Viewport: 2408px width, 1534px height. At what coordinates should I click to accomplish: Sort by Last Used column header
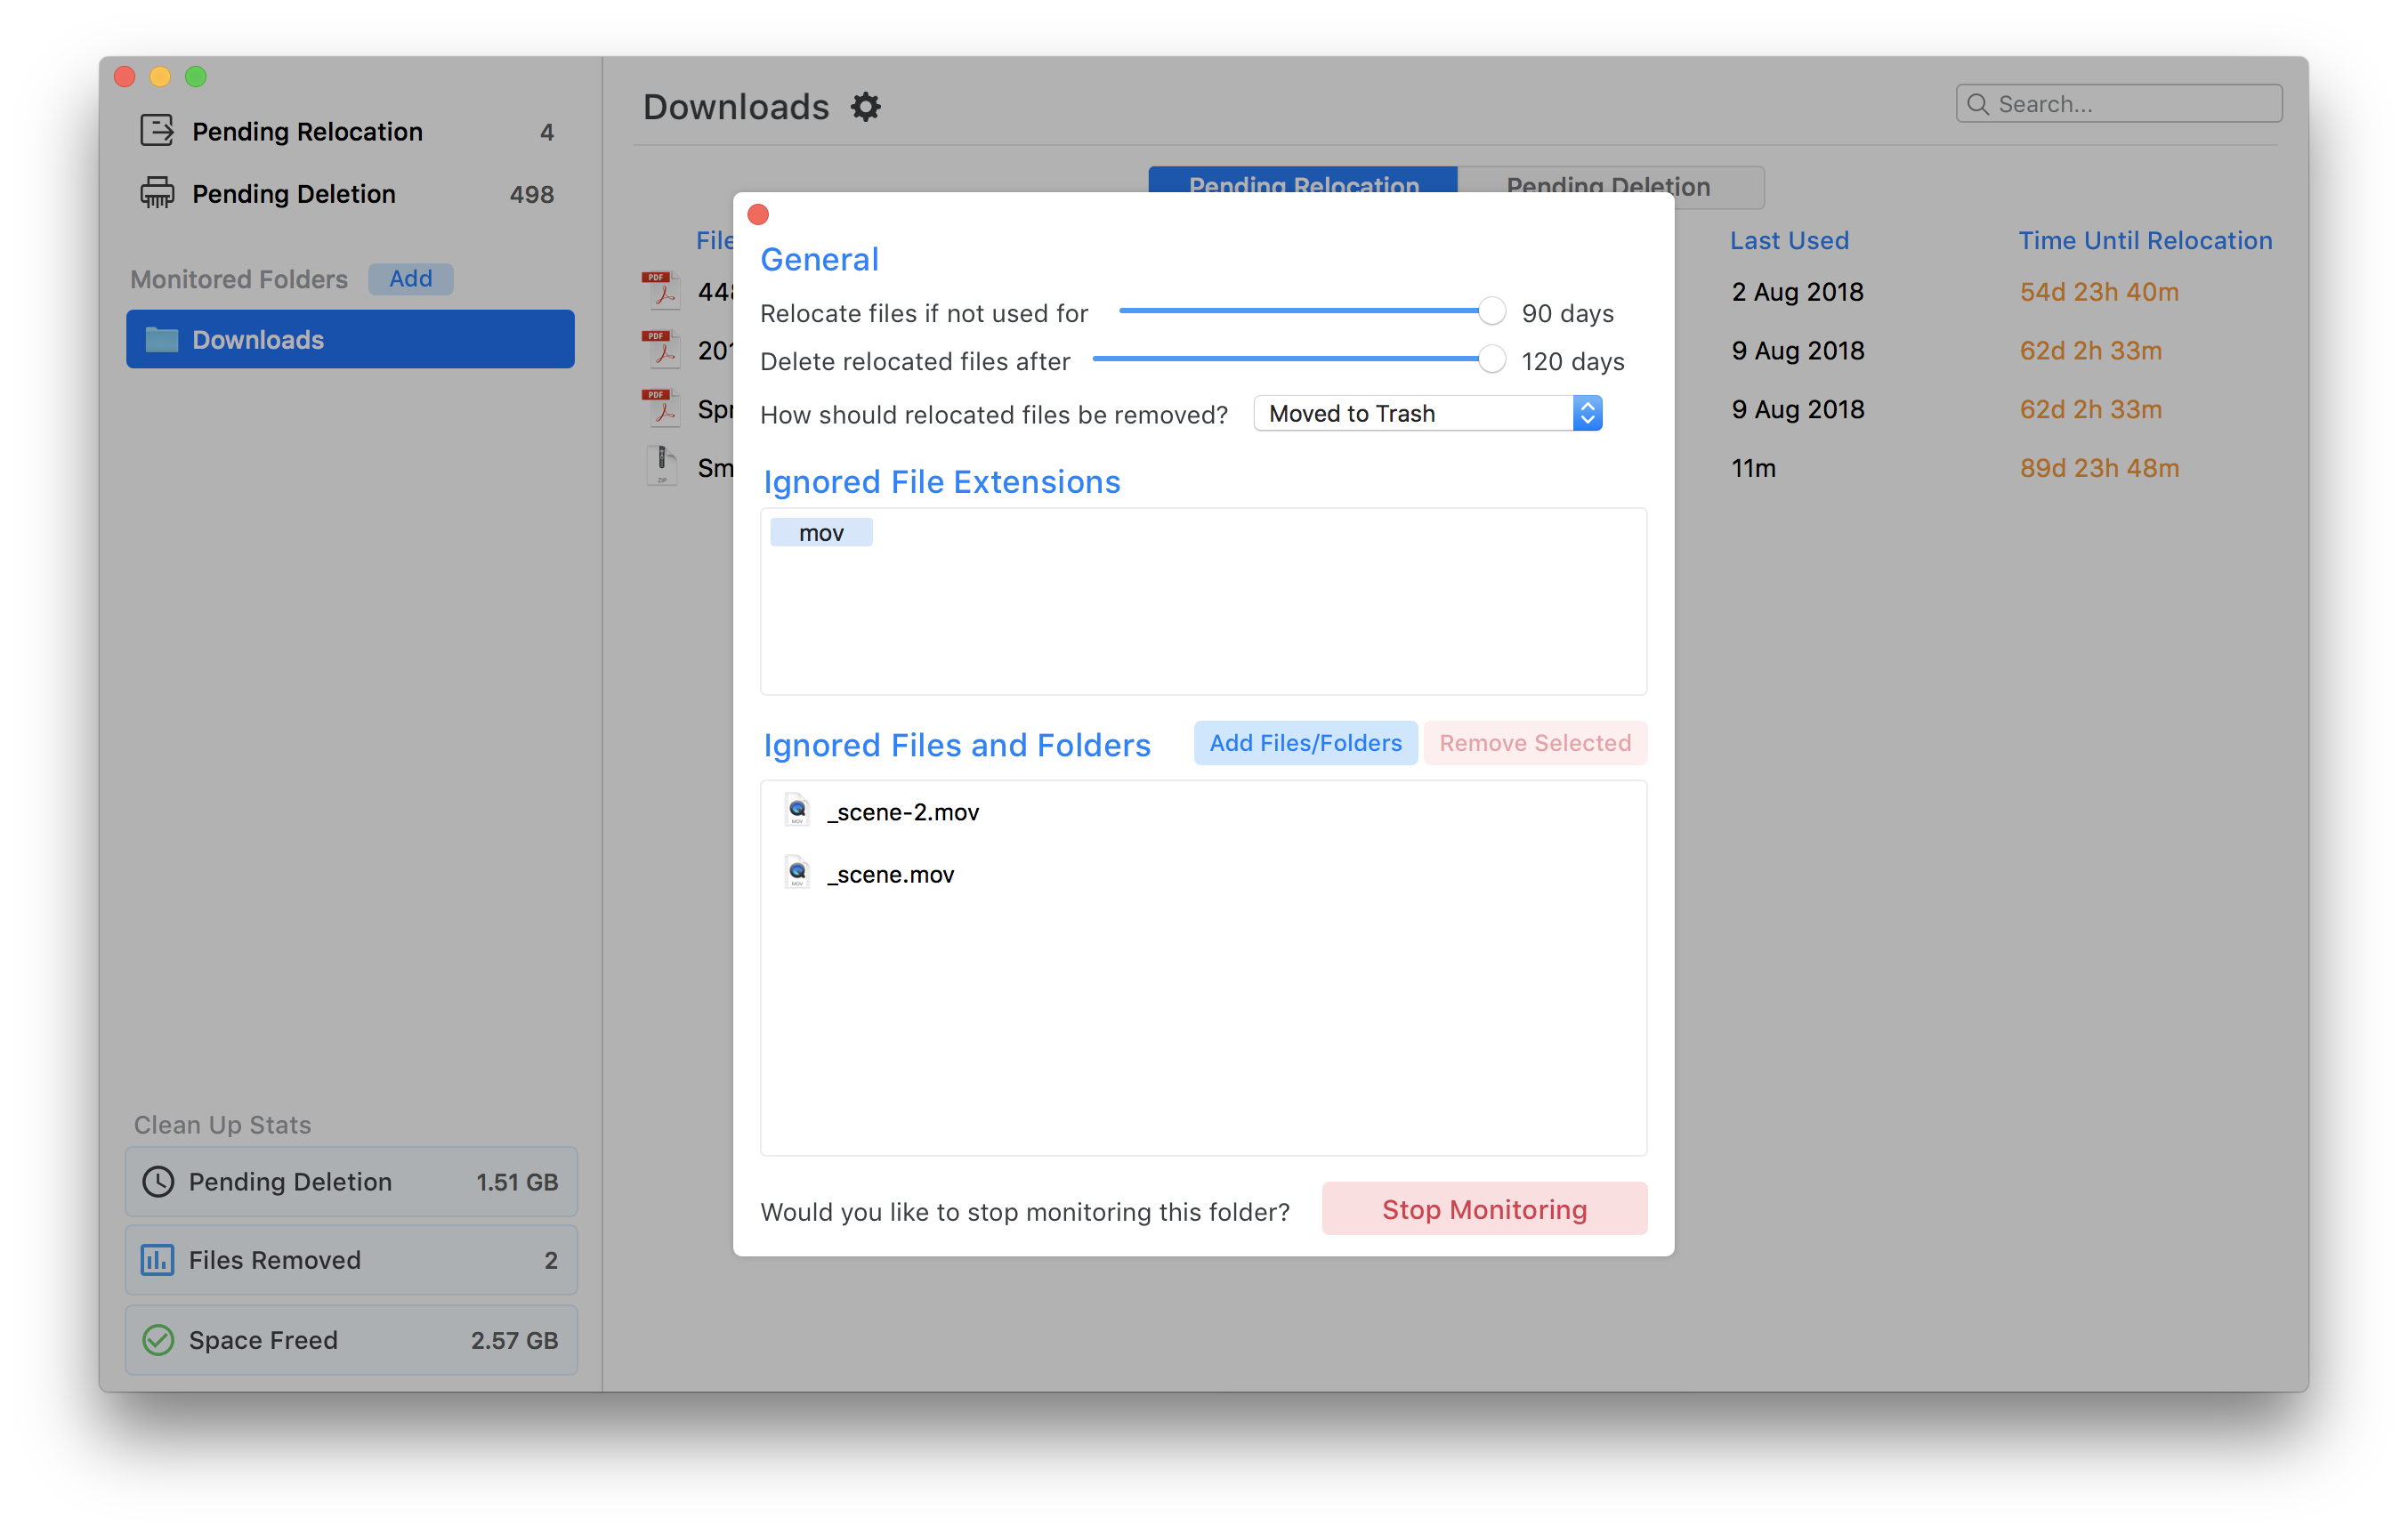coord(1789,241)
